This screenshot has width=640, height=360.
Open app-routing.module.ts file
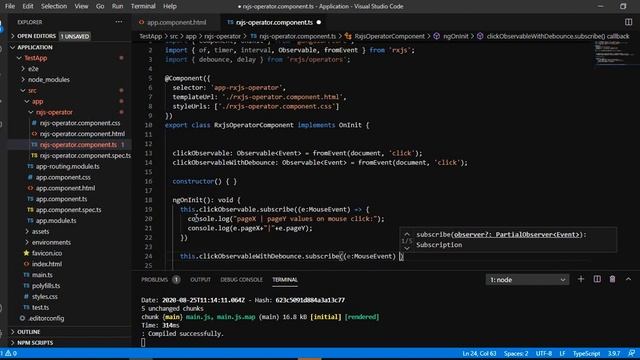(x=67, y=167)
